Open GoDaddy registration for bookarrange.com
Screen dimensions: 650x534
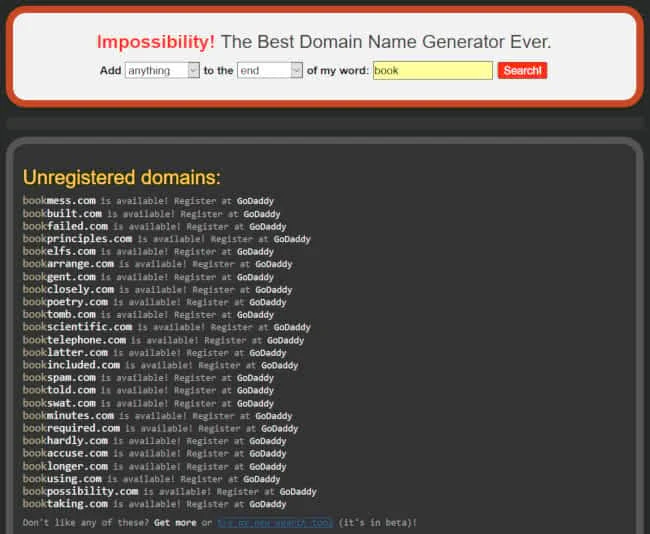274,264
